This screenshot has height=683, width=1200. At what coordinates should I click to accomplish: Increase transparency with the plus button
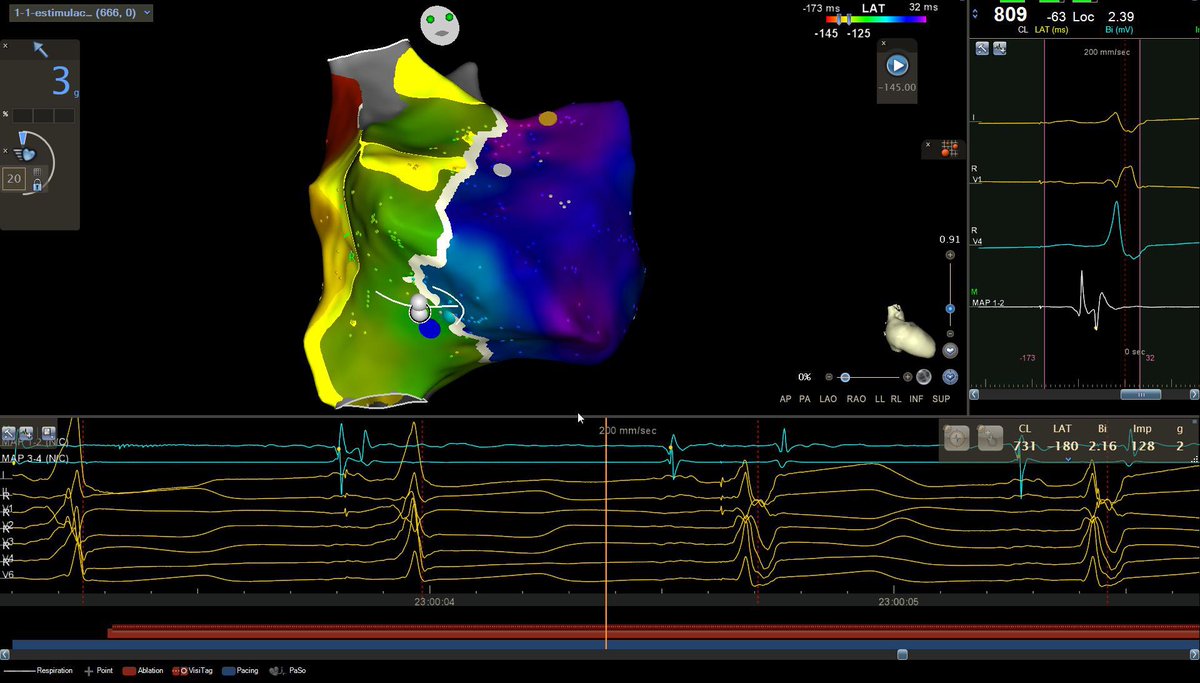point(908,377)
